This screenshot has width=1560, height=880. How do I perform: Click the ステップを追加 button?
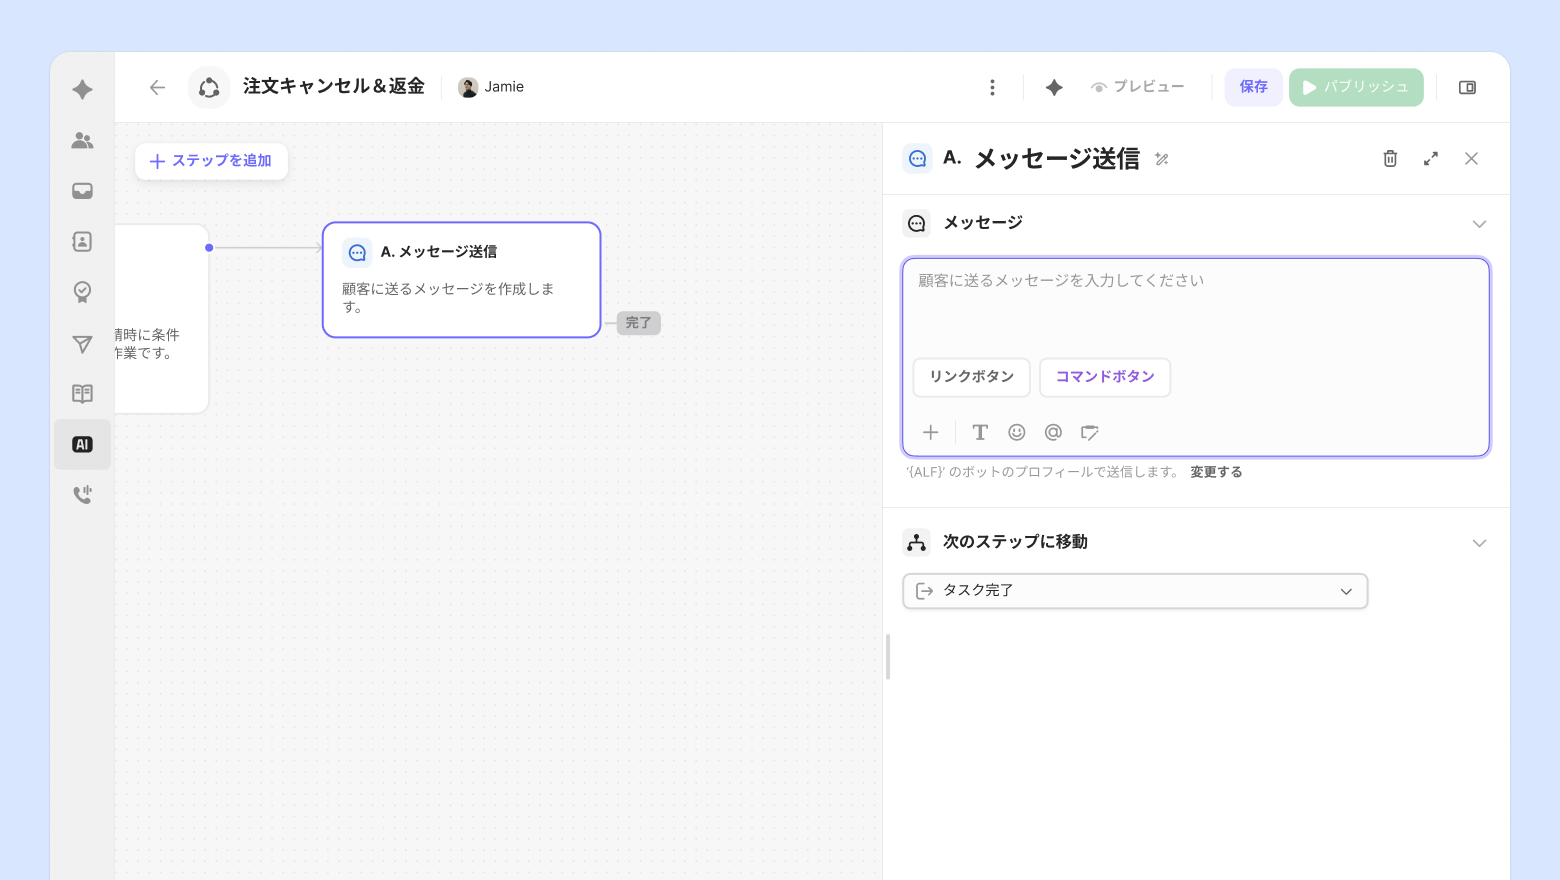tap(211, 161)
